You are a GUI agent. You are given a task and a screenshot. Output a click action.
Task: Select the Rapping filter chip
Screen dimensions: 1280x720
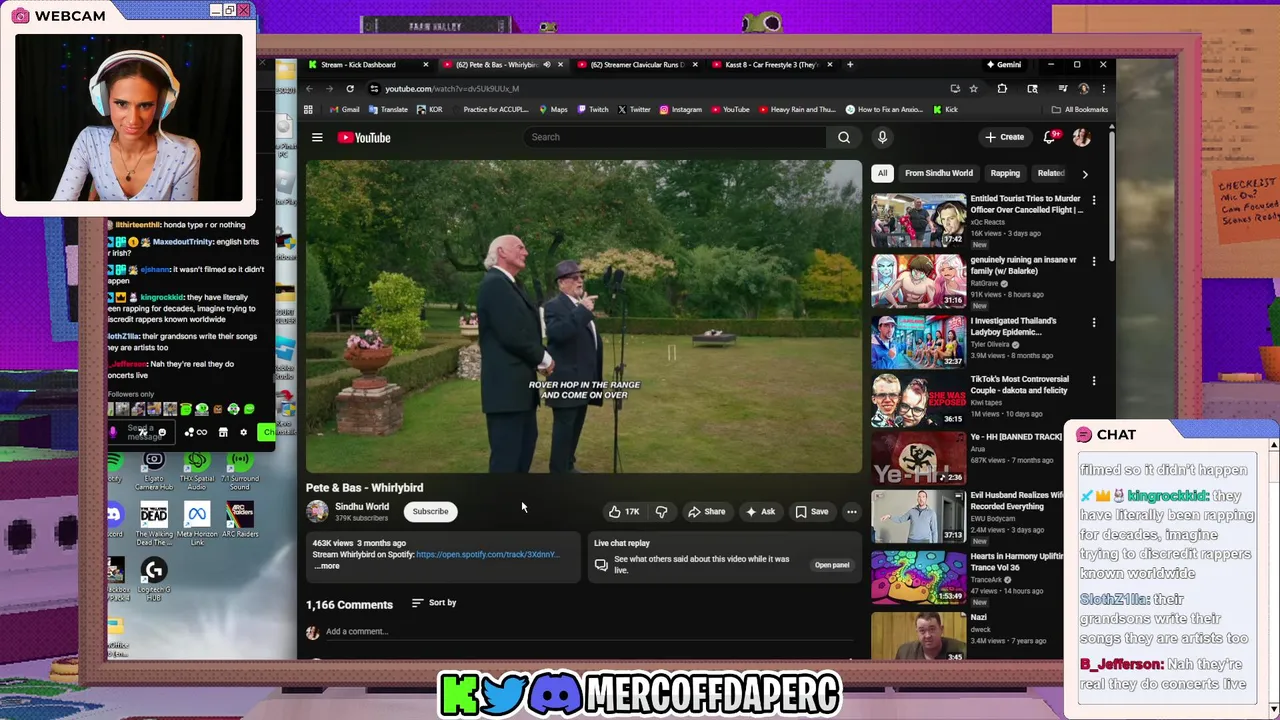1005,173
